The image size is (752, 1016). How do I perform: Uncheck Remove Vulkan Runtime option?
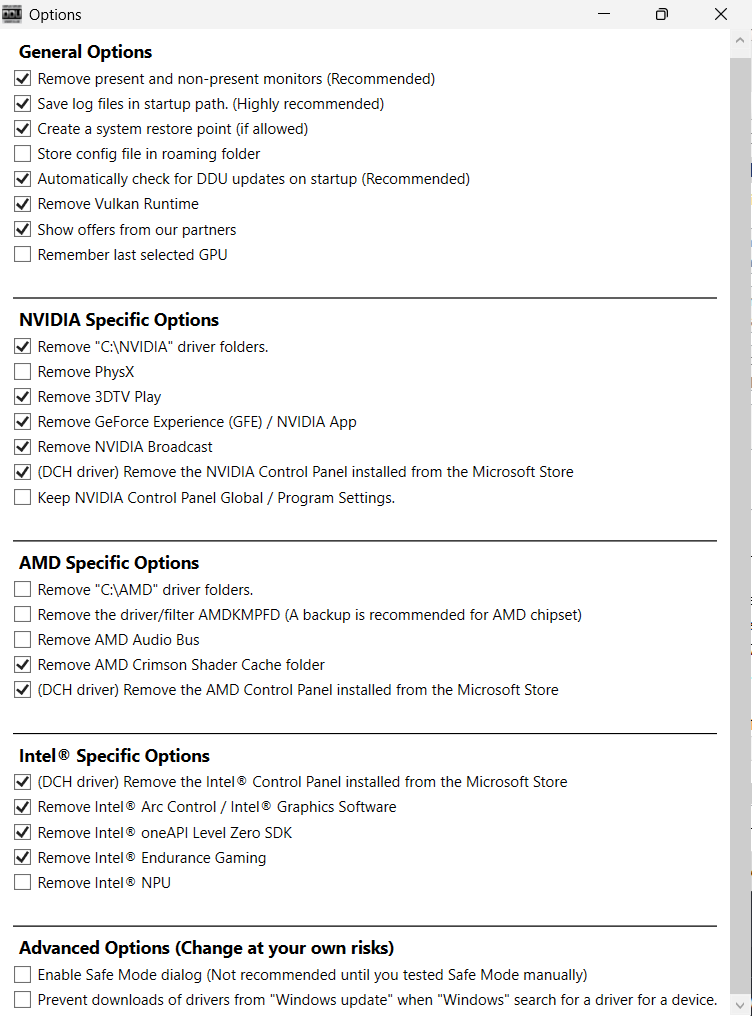coord(23,204)
